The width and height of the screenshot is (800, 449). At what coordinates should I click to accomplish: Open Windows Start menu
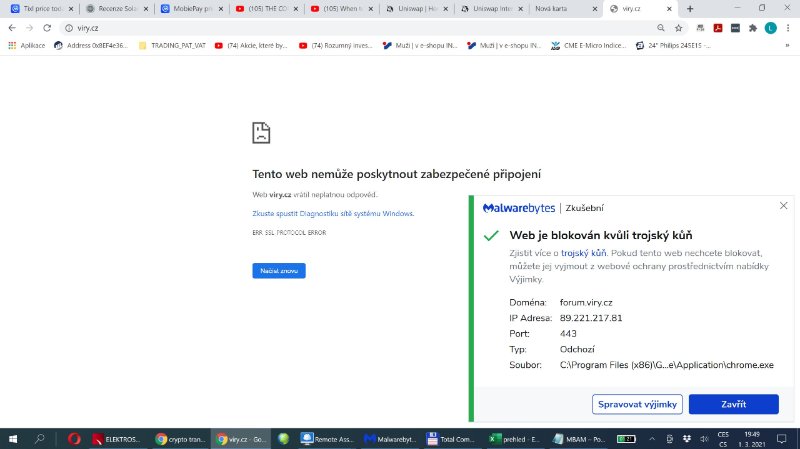click(13, 439)
